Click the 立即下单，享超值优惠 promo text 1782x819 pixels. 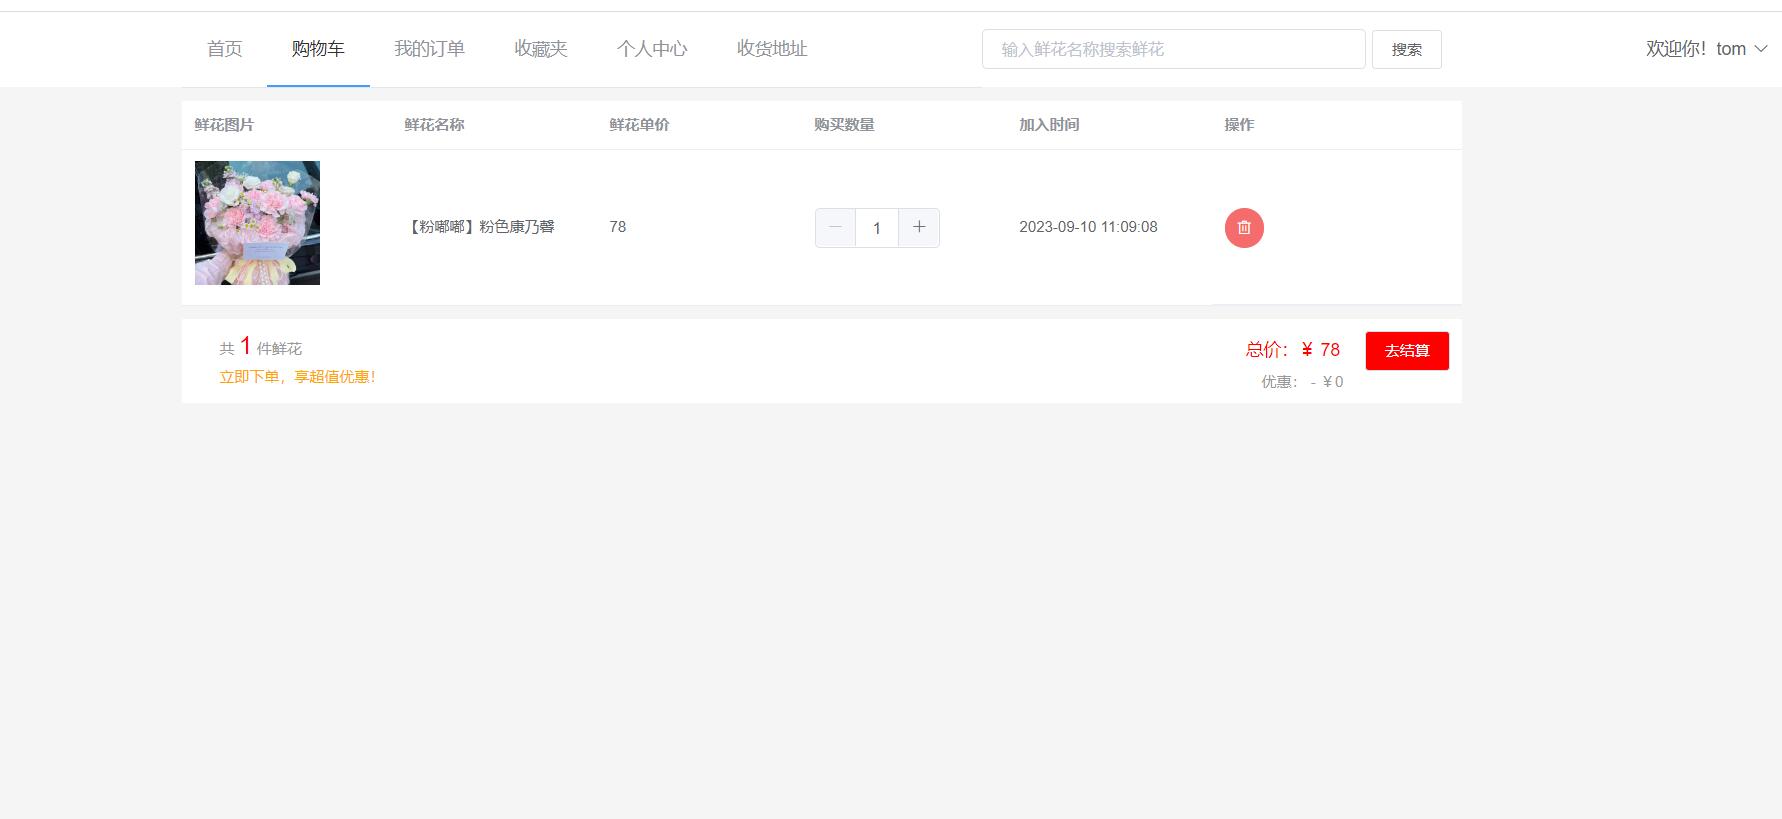(x=297, y=377)
